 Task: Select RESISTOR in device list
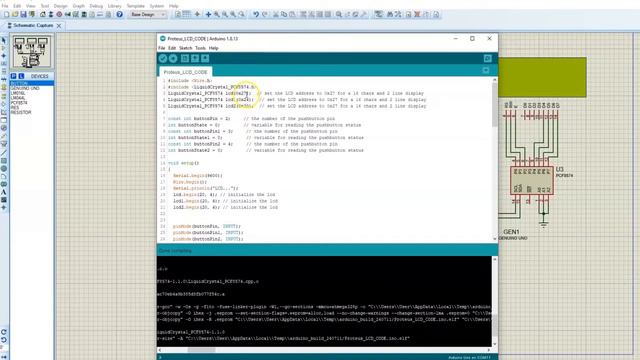pos(21,112)
